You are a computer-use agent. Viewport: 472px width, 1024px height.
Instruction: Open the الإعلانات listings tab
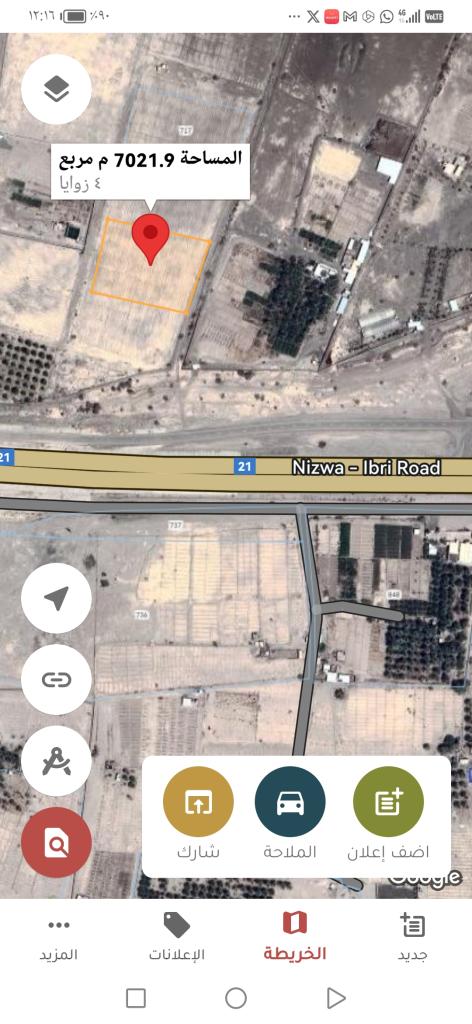point(176,939)
